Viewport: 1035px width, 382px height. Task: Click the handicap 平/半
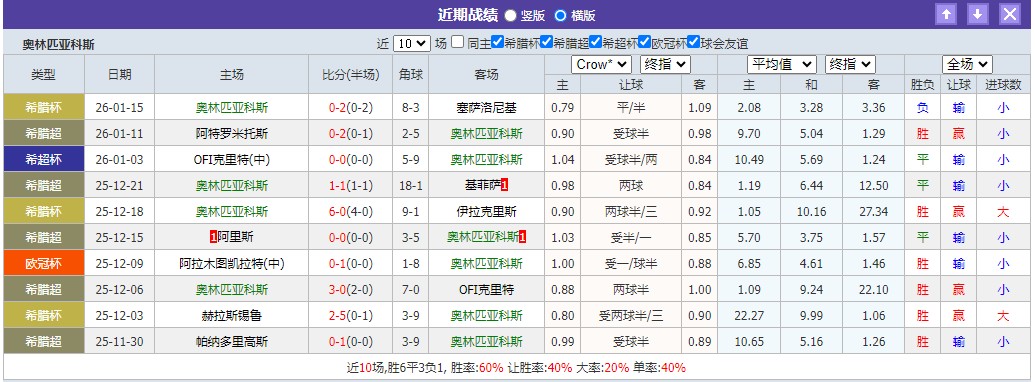(x=630, y=108)
